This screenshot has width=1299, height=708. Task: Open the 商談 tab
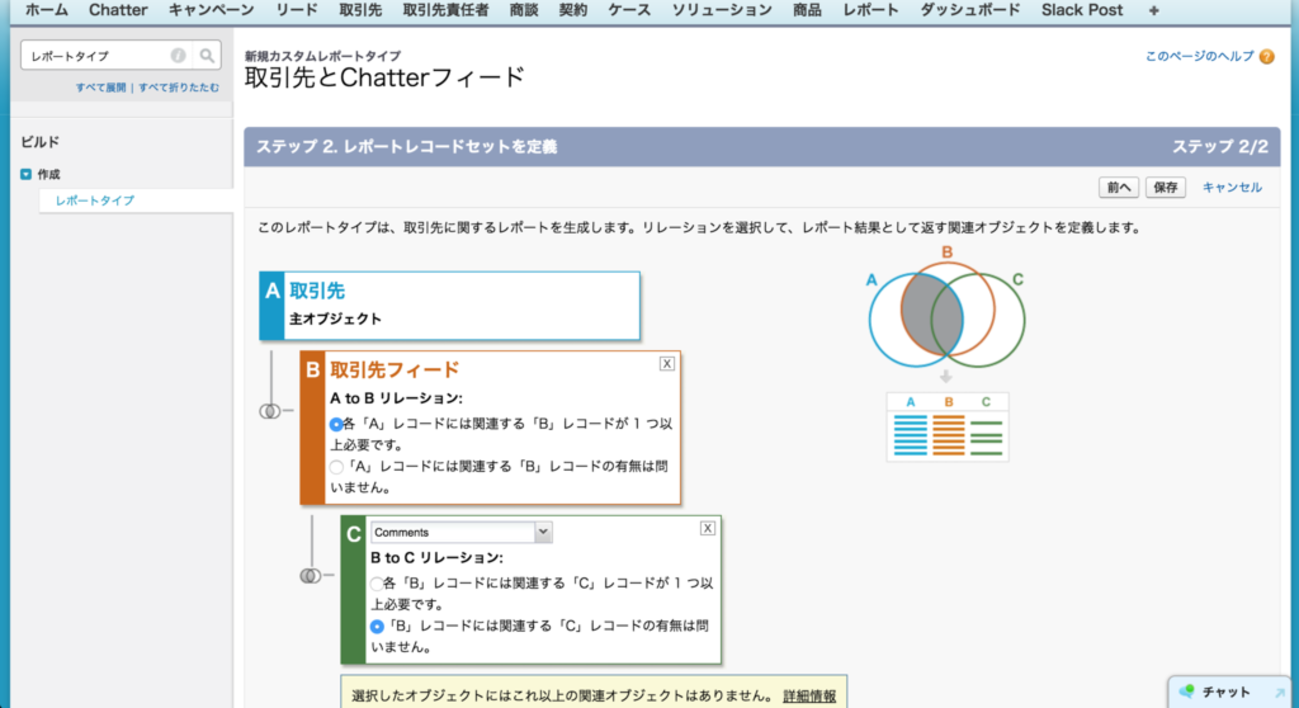click(x=524, y=10)
